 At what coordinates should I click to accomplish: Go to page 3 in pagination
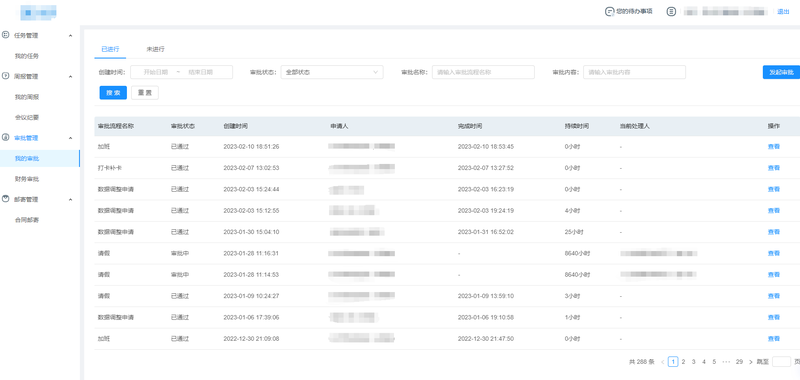[693, 362]
